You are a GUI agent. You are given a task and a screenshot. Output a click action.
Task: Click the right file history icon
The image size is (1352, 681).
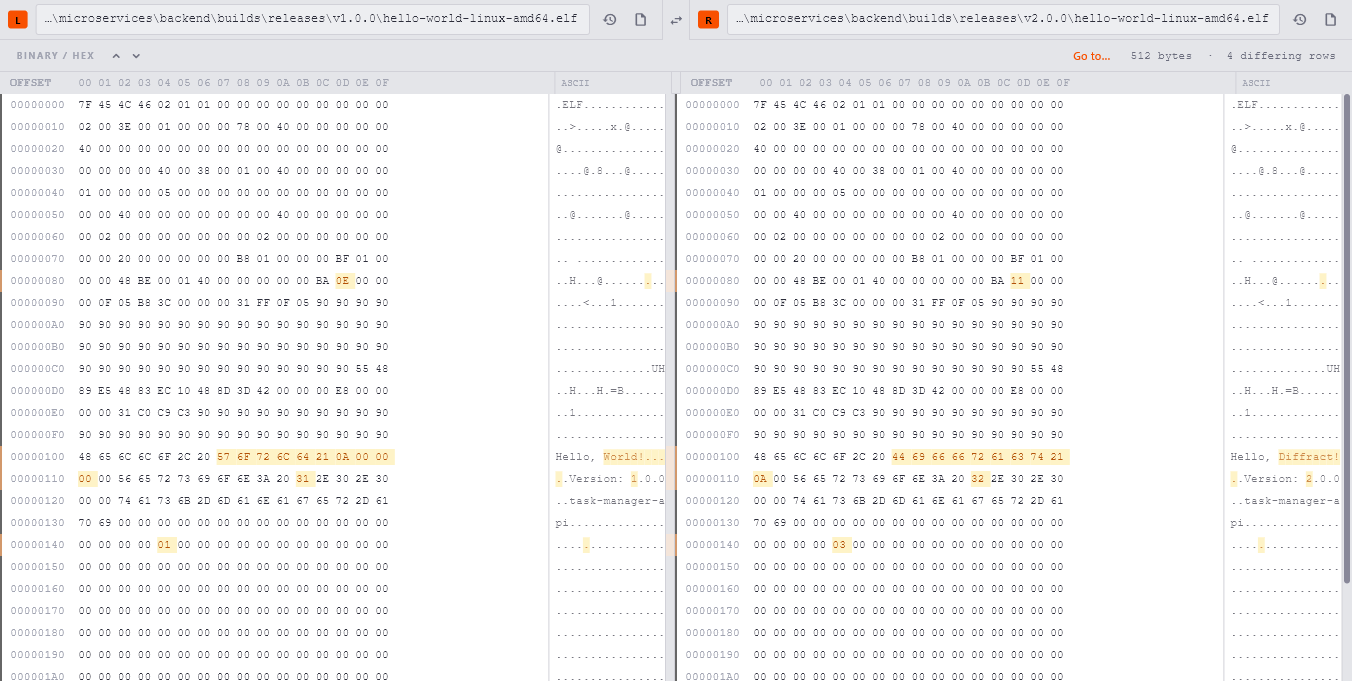tap(1299, 20)
